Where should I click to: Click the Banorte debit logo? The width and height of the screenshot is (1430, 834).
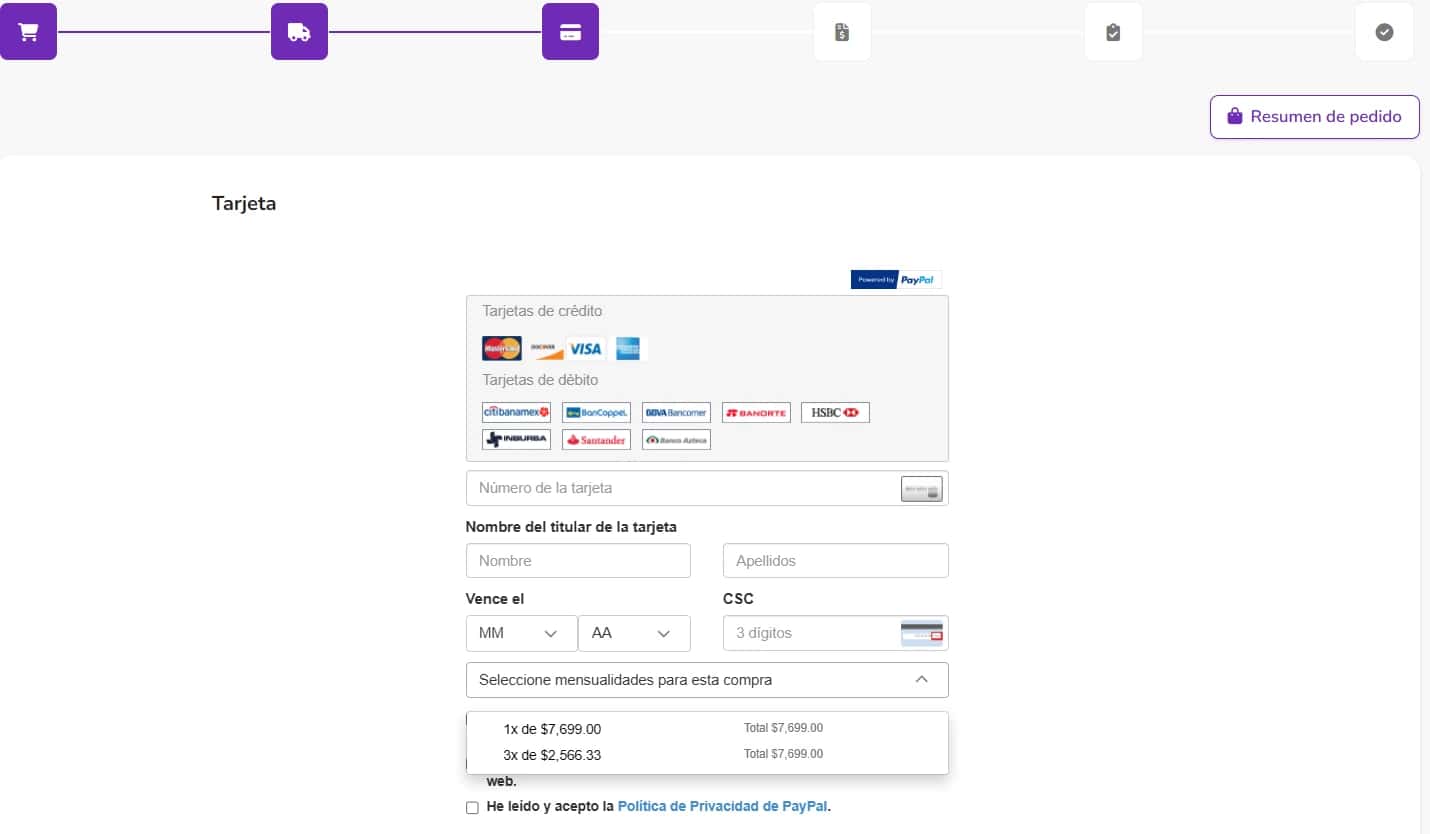[756, 412]
